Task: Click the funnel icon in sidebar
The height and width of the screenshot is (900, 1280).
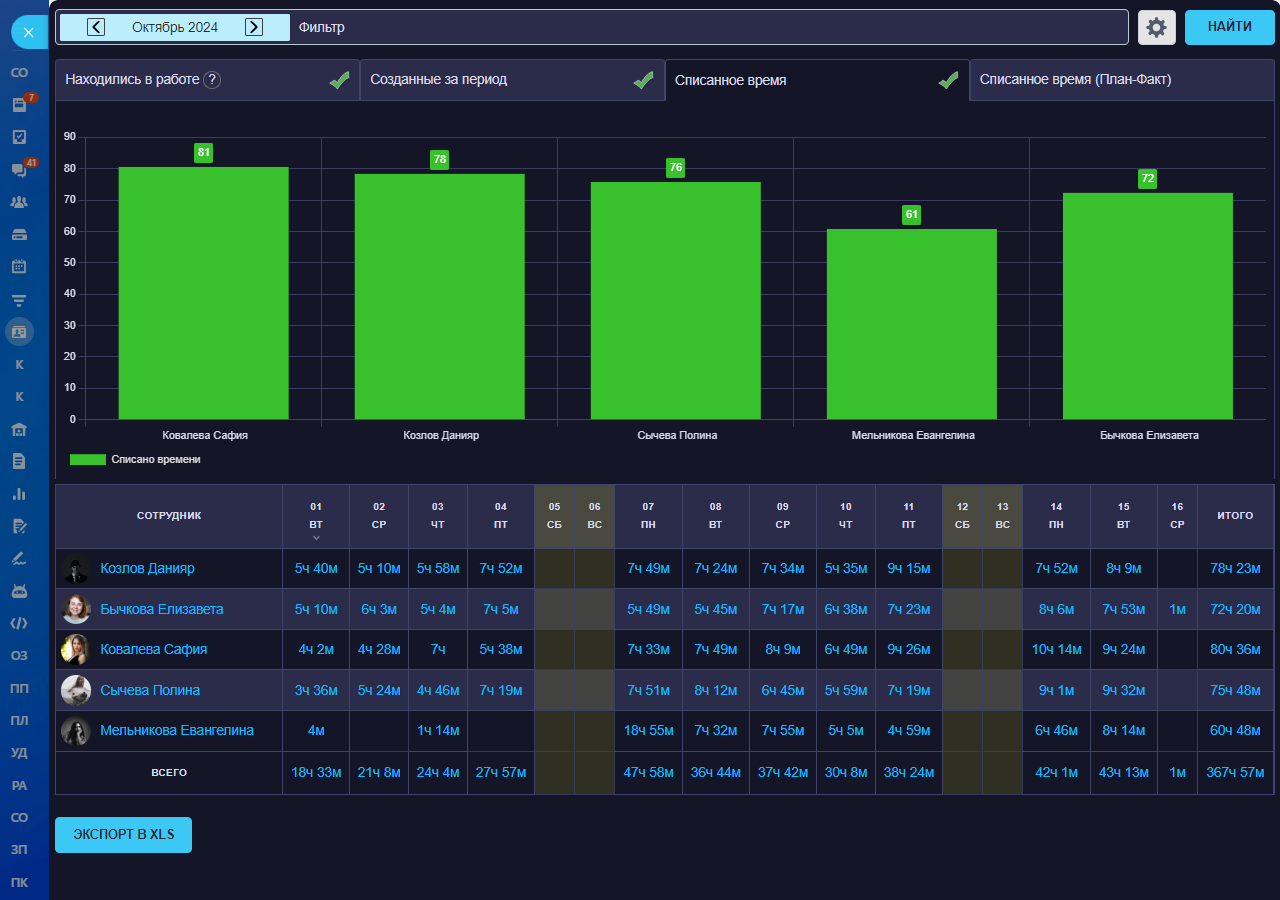Action: coord(19,299)
